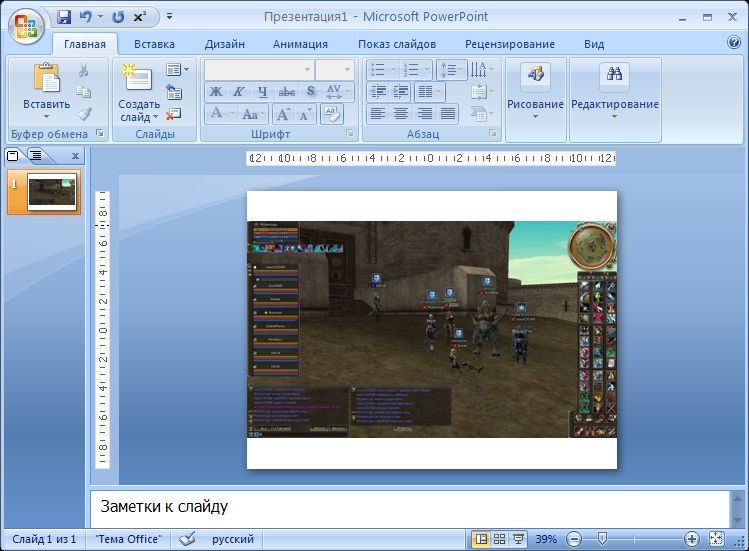
Task: Toggle strikethrough abc formatting
Action: click(287, 92)
